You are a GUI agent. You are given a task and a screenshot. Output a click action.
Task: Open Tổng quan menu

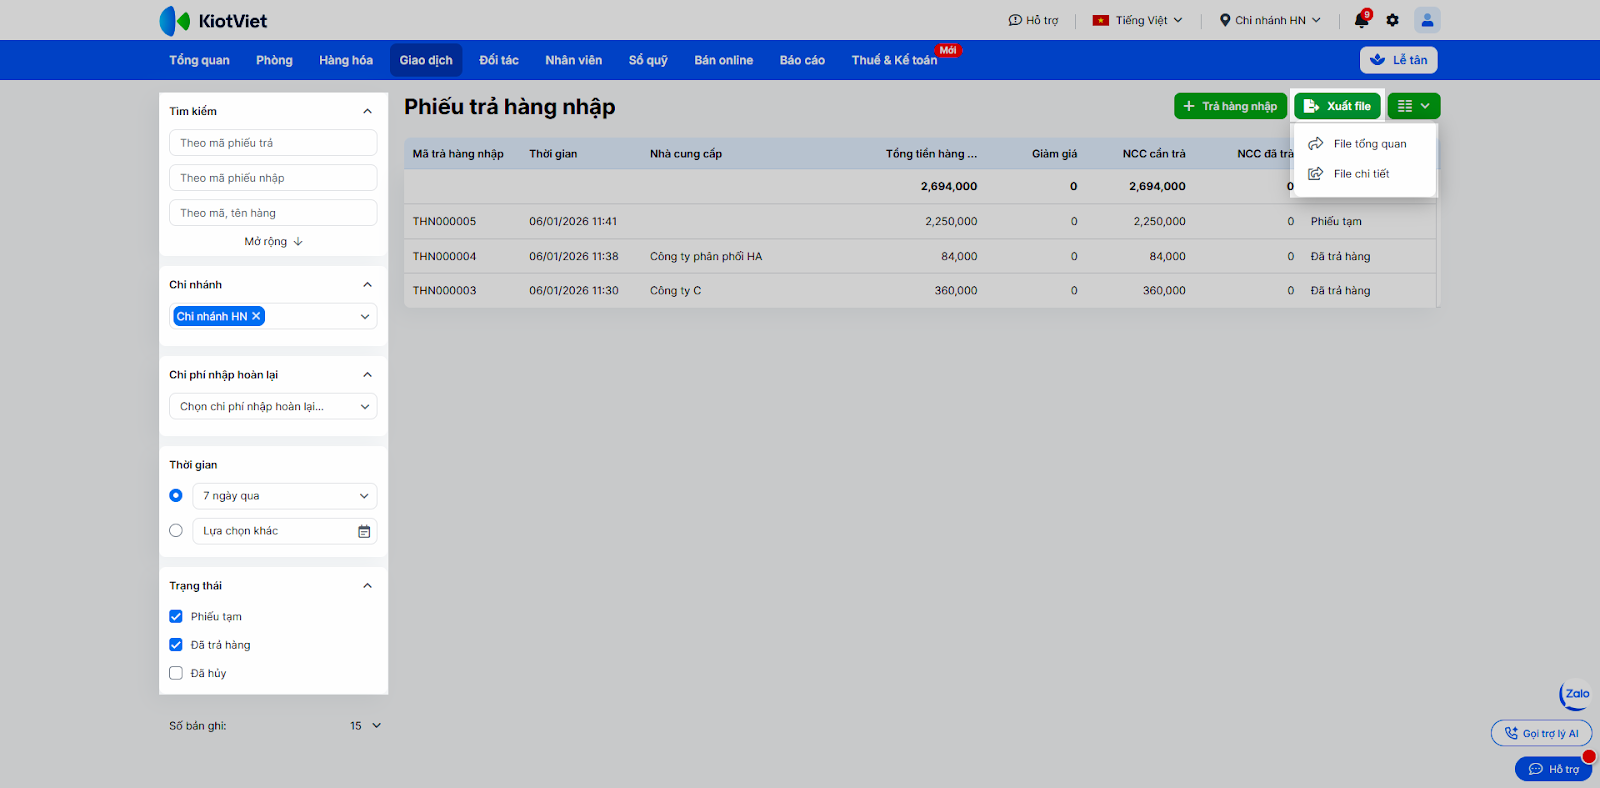(199, 60)
